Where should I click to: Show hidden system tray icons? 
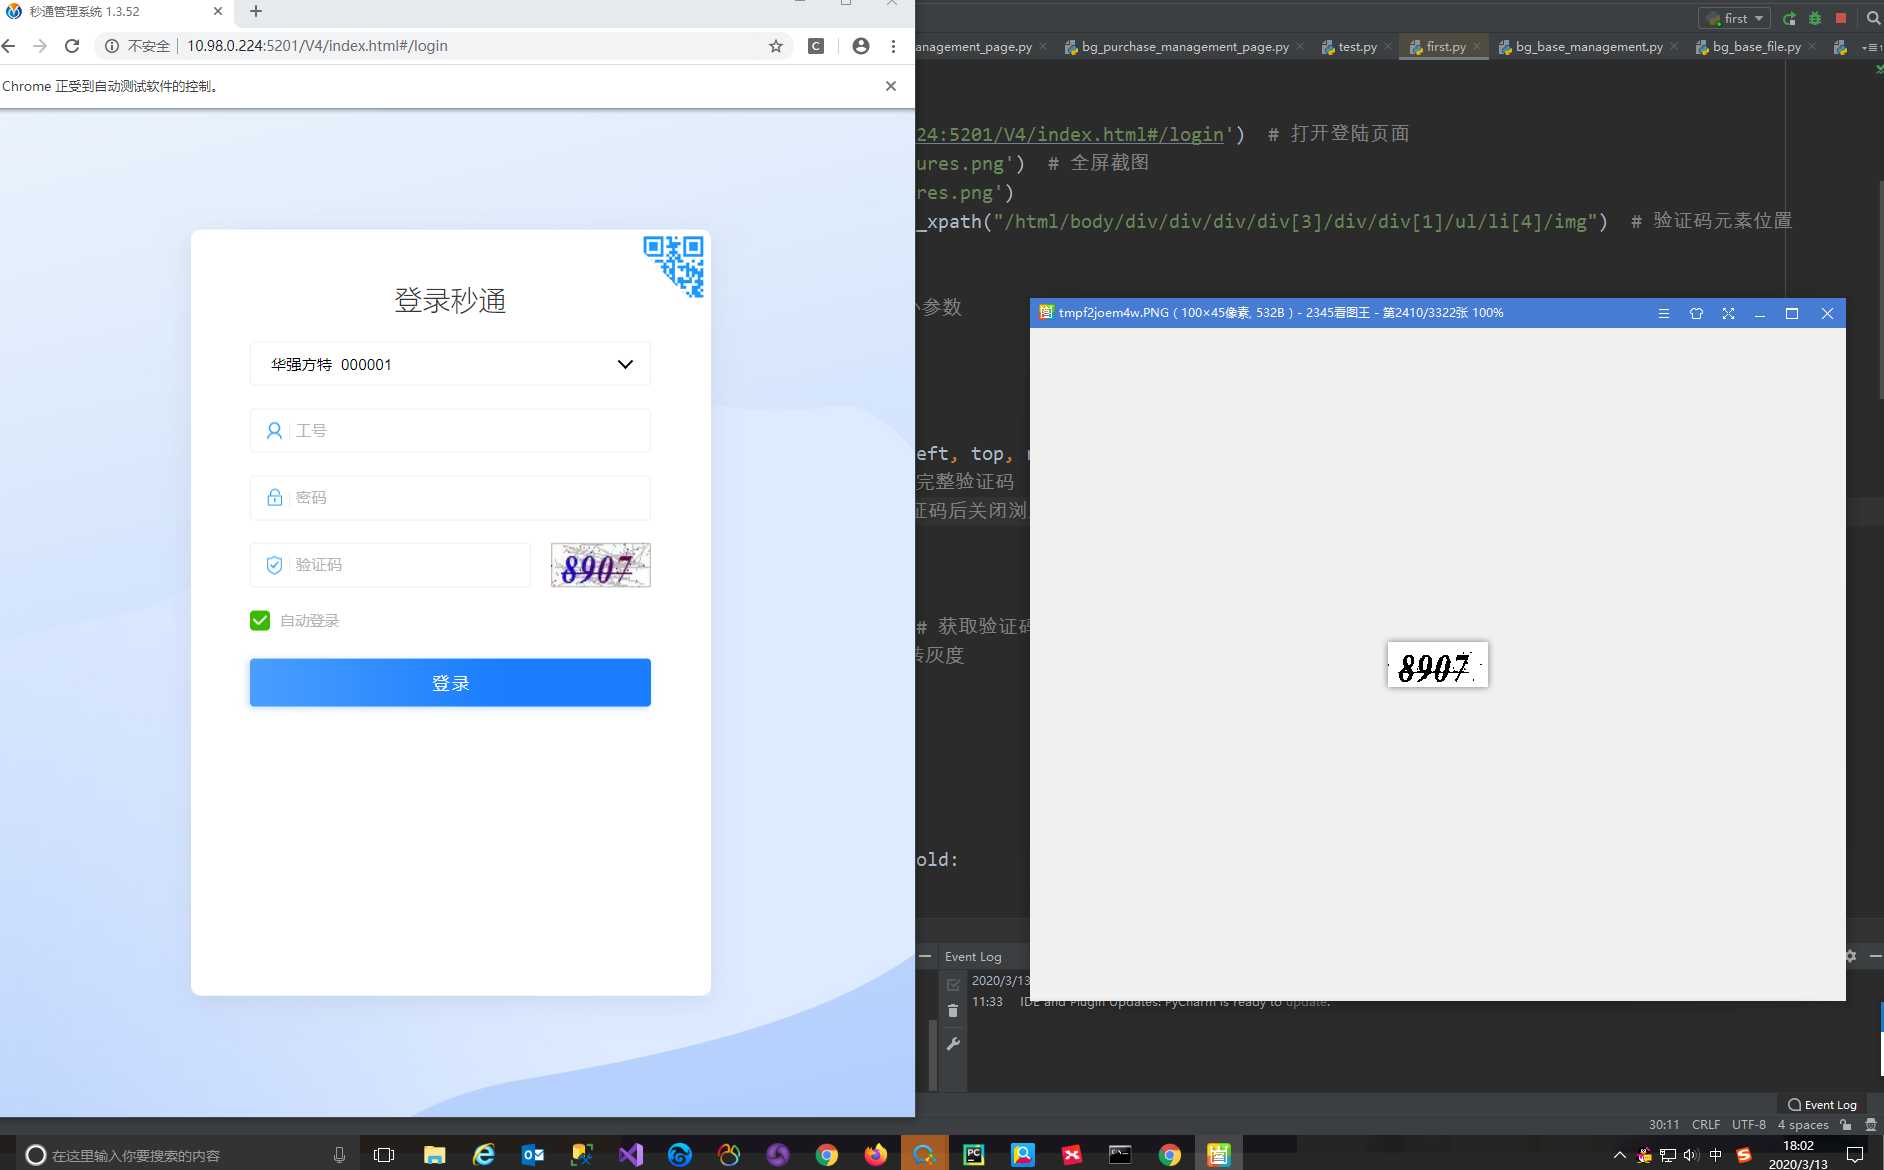tap(1620, 1155)
